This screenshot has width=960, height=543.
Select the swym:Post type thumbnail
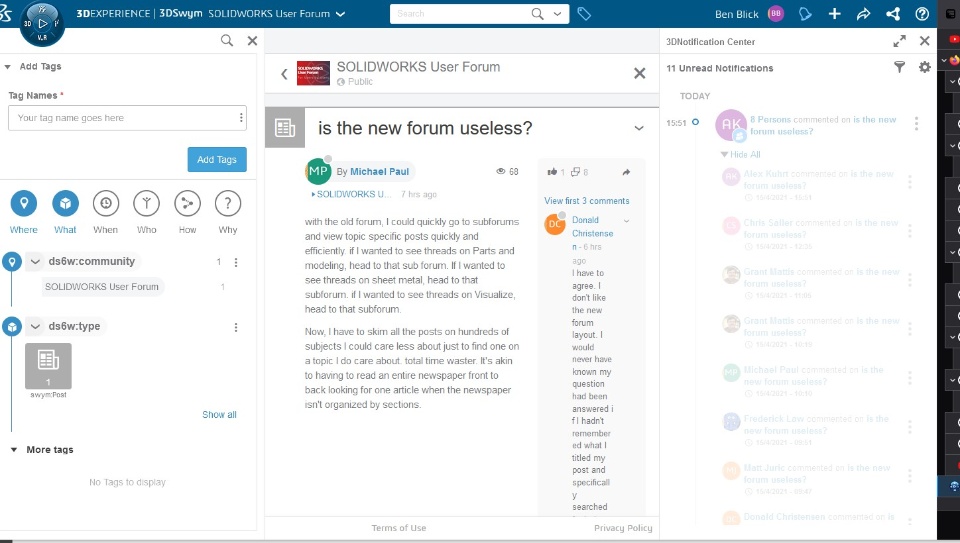(48, 366)
